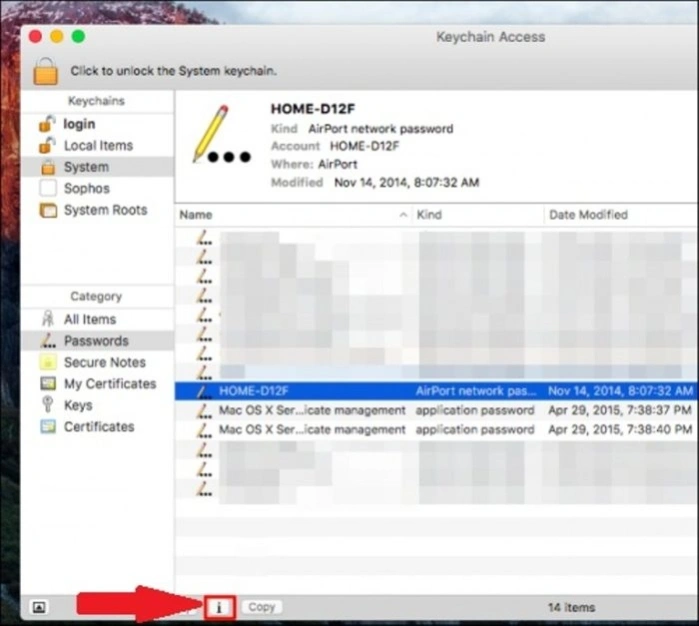Open the System Roots keychain folder icon

point(48,210)
